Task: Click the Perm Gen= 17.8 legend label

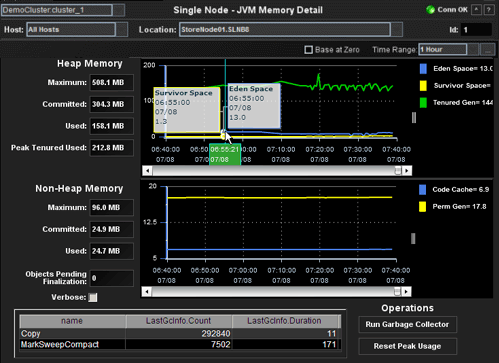Action: coord(459,207)
